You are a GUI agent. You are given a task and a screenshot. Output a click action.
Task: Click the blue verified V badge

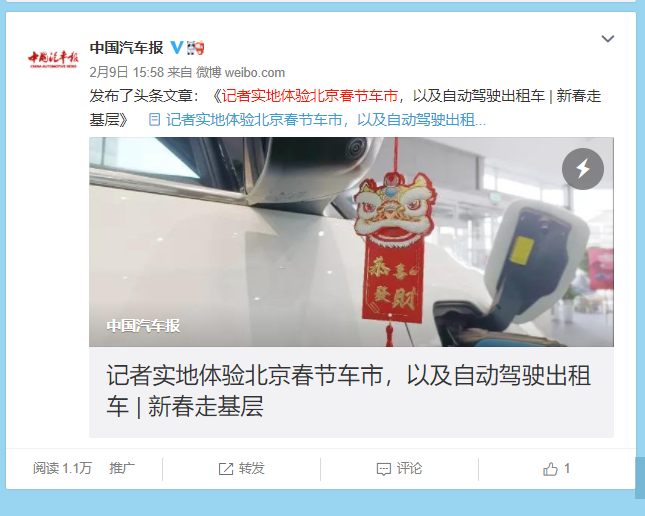coord(177,48)
